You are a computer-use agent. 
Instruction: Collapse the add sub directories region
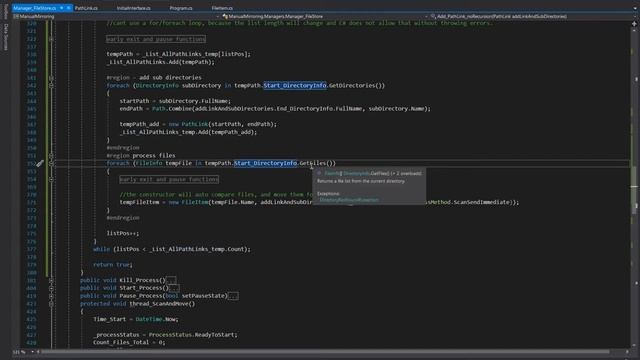point(51,78)
